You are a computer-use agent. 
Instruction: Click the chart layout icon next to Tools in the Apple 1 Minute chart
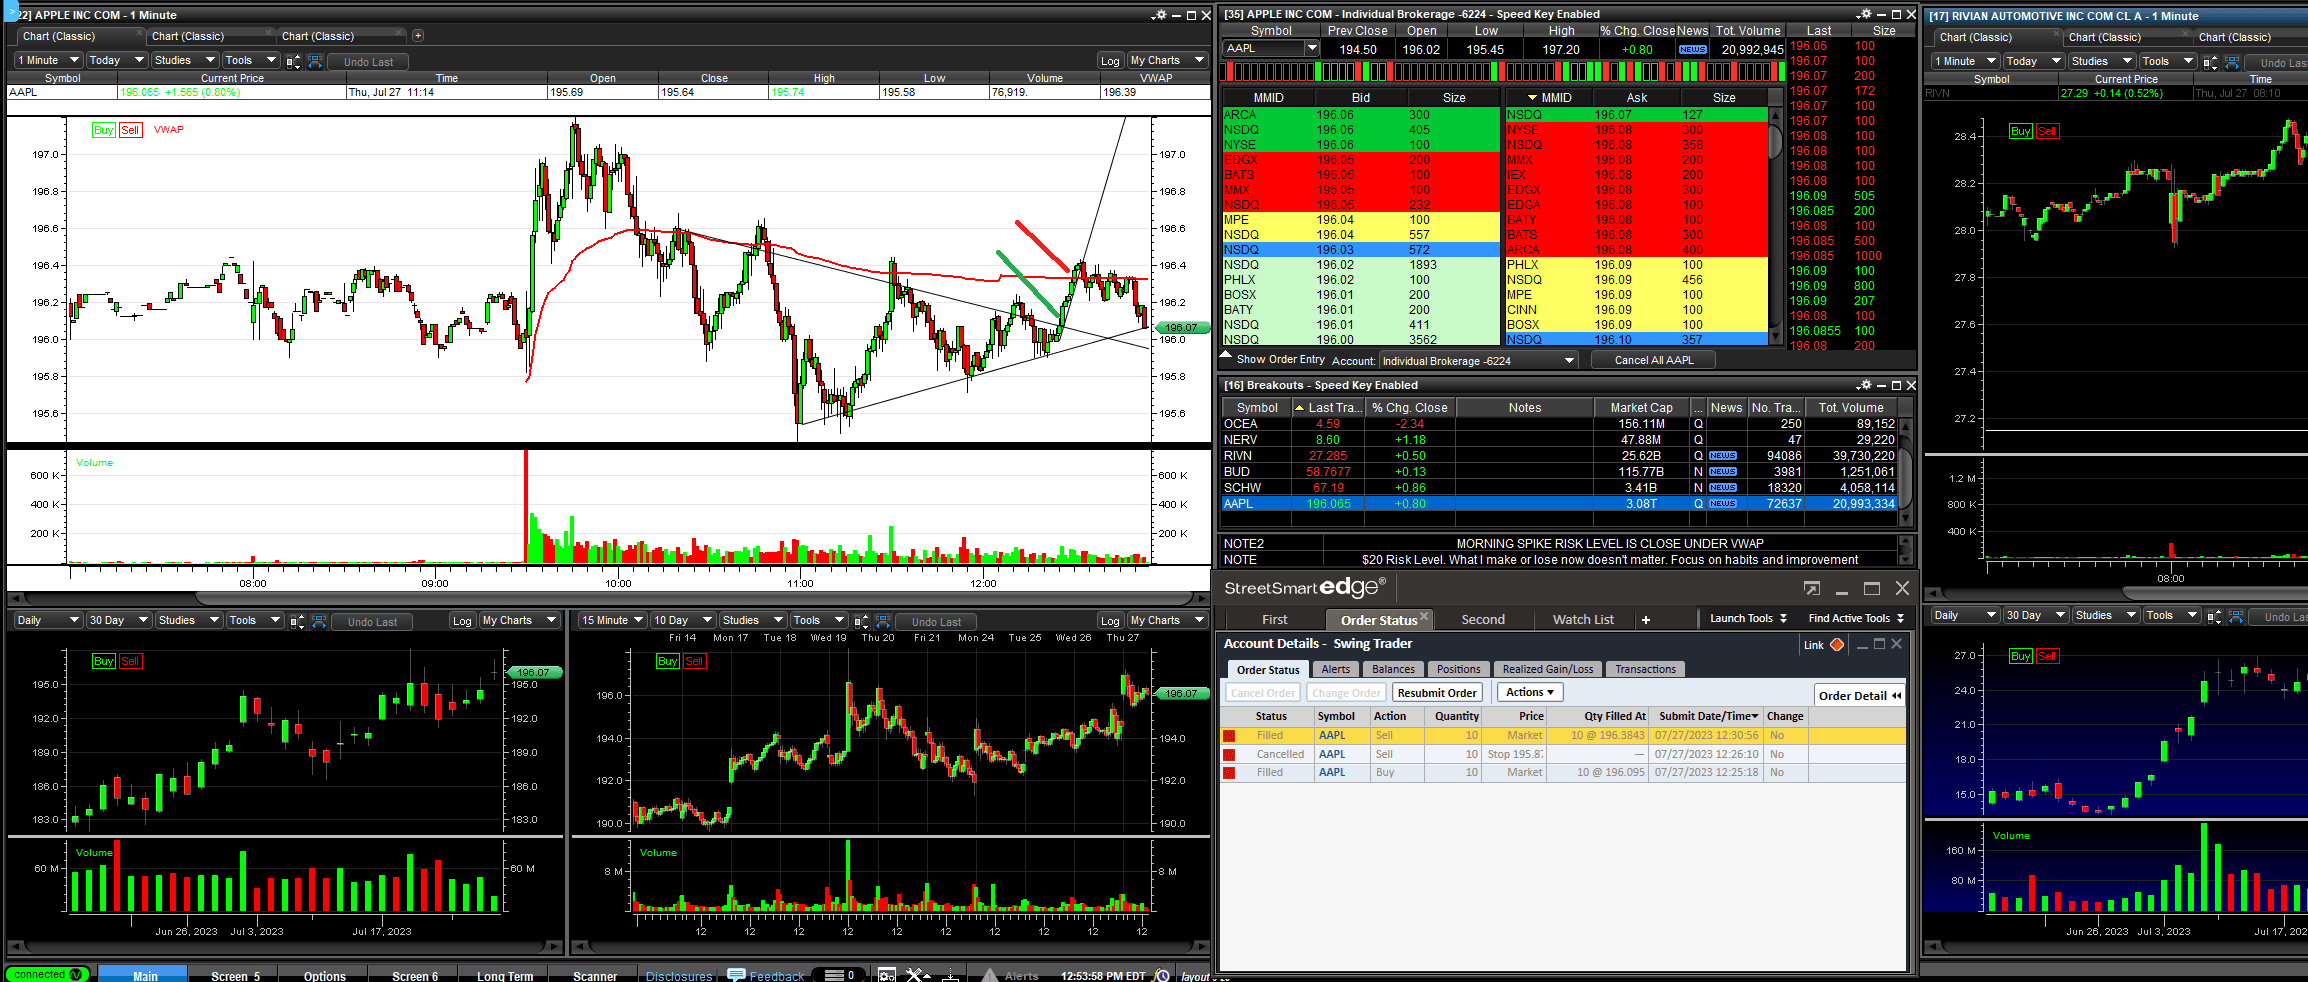293,61
